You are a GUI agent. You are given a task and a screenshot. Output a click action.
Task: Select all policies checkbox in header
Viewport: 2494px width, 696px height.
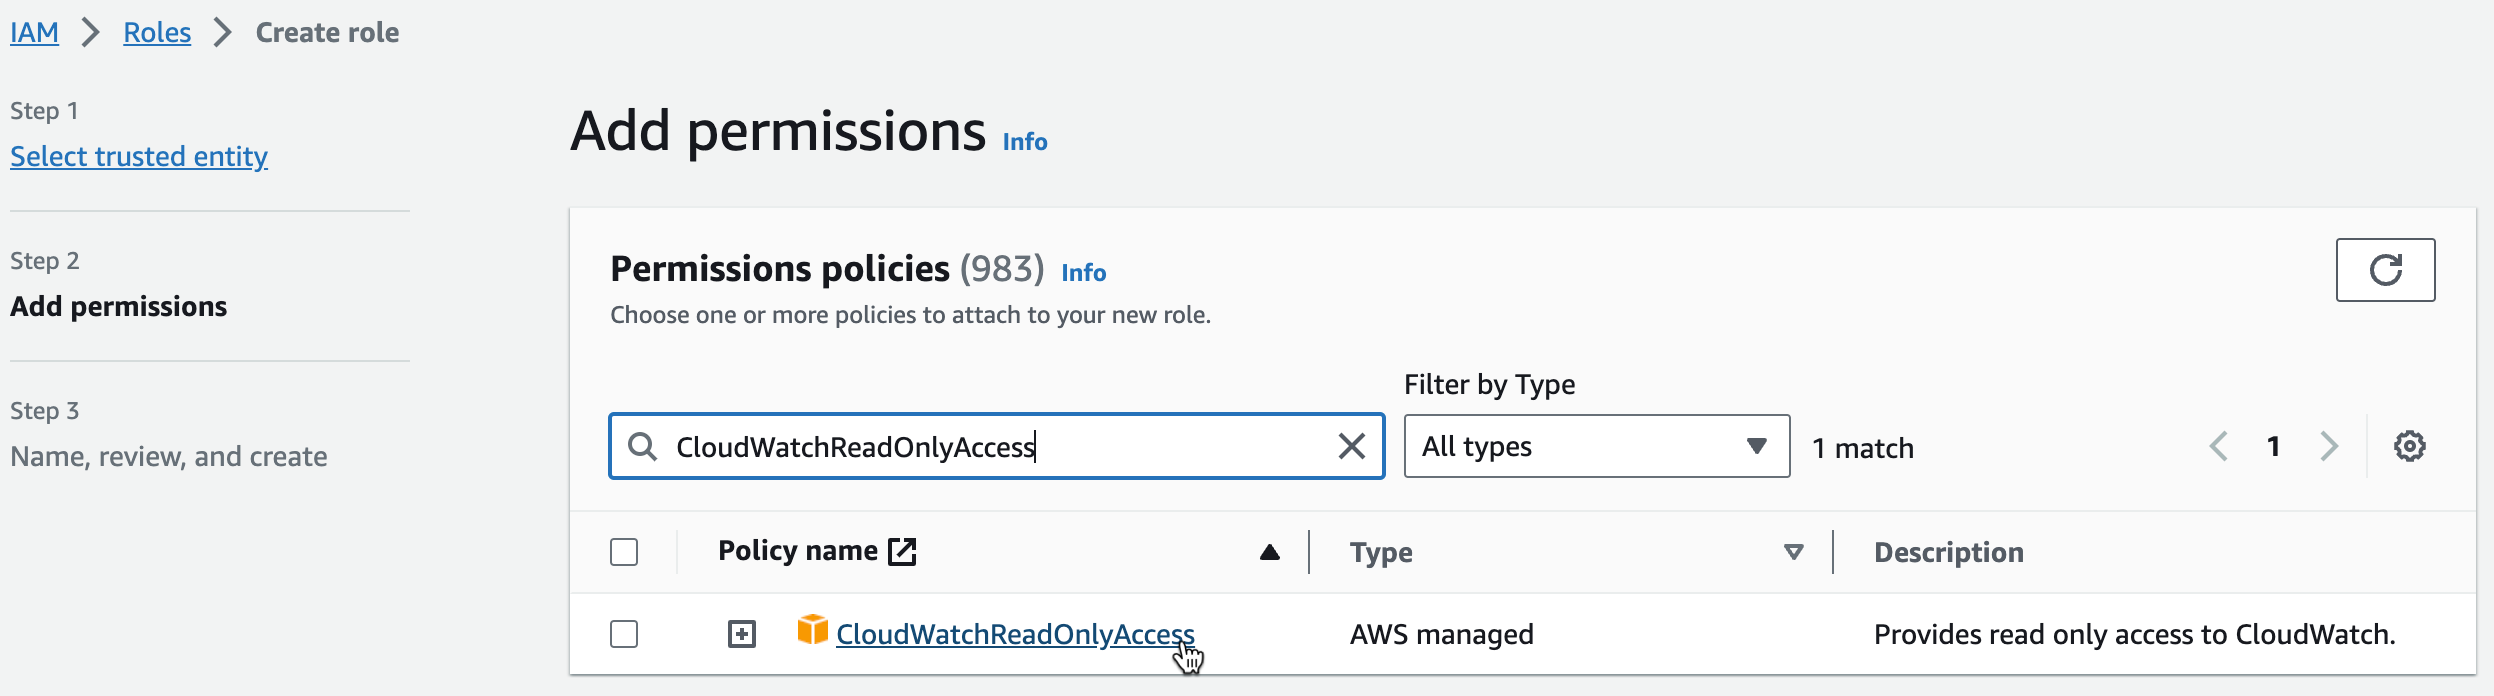[624, 552]
